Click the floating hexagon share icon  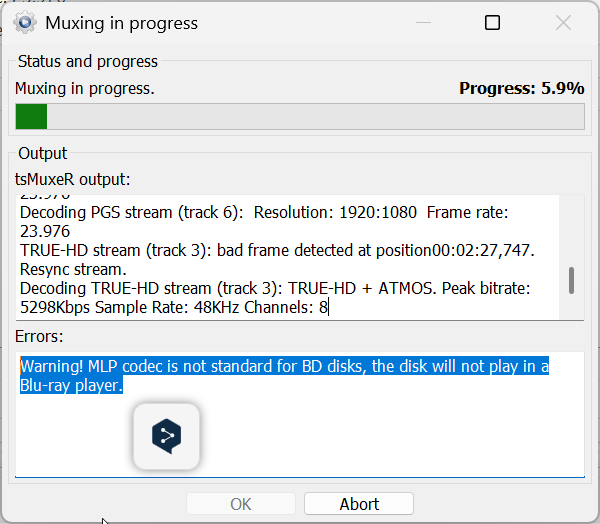(x=167, y=435)
